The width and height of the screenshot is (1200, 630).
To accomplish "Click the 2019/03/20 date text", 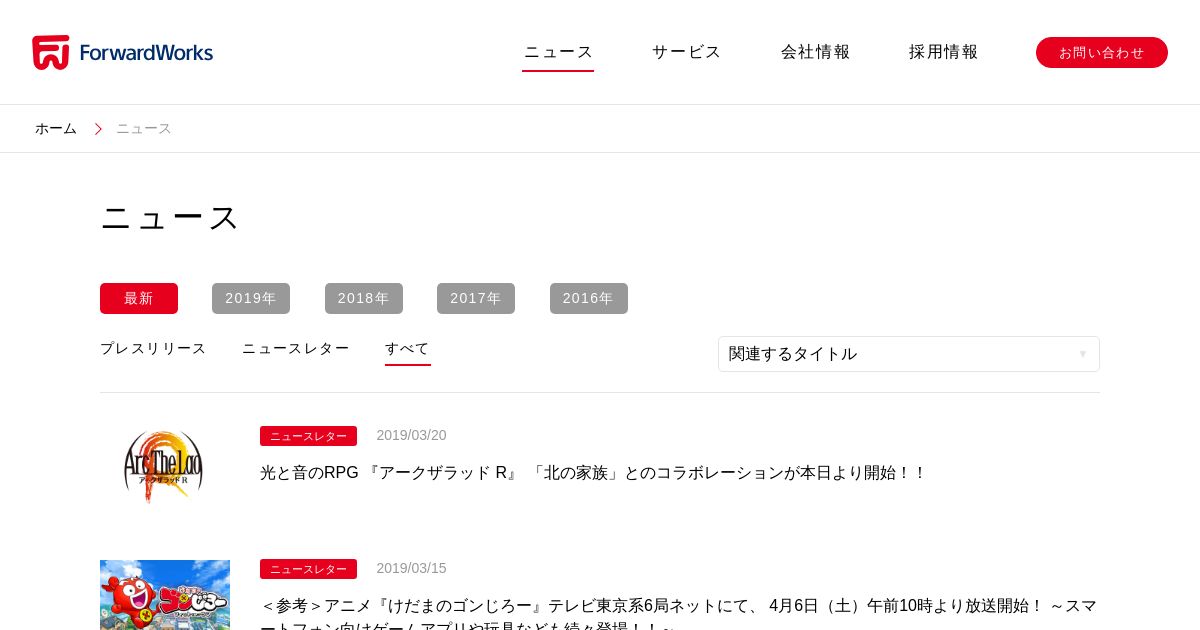I will click(x=411, y=435).
